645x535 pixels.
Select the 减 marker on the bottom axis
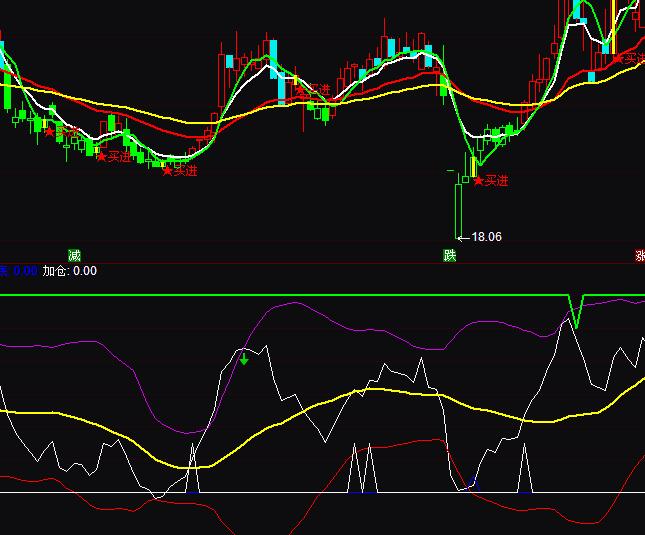[74, 255]
